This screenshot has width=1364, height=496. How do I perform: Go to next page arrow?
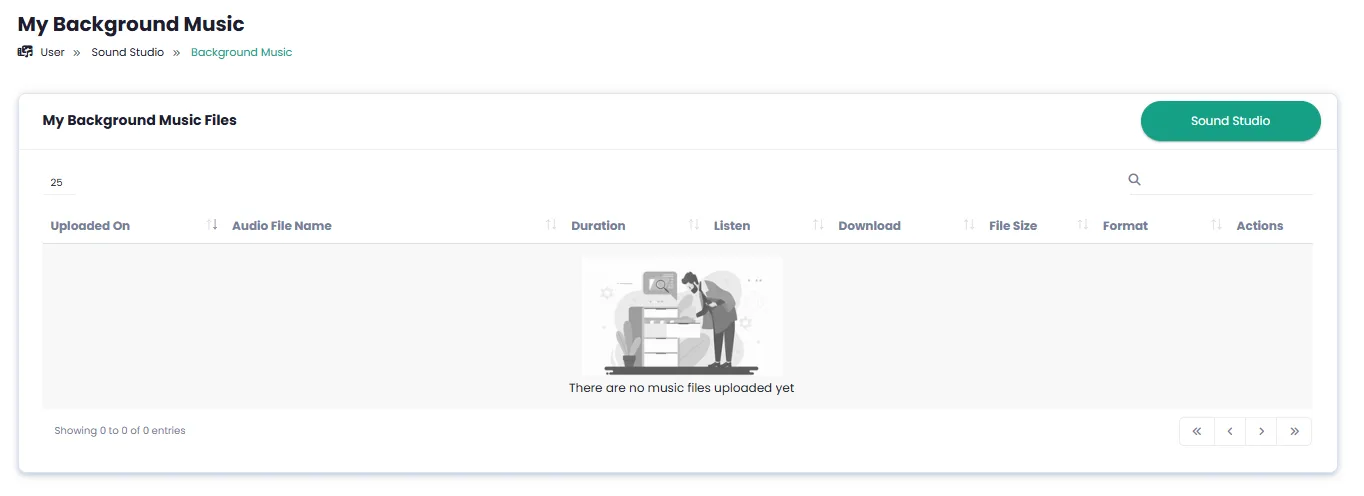(1262, 431)
